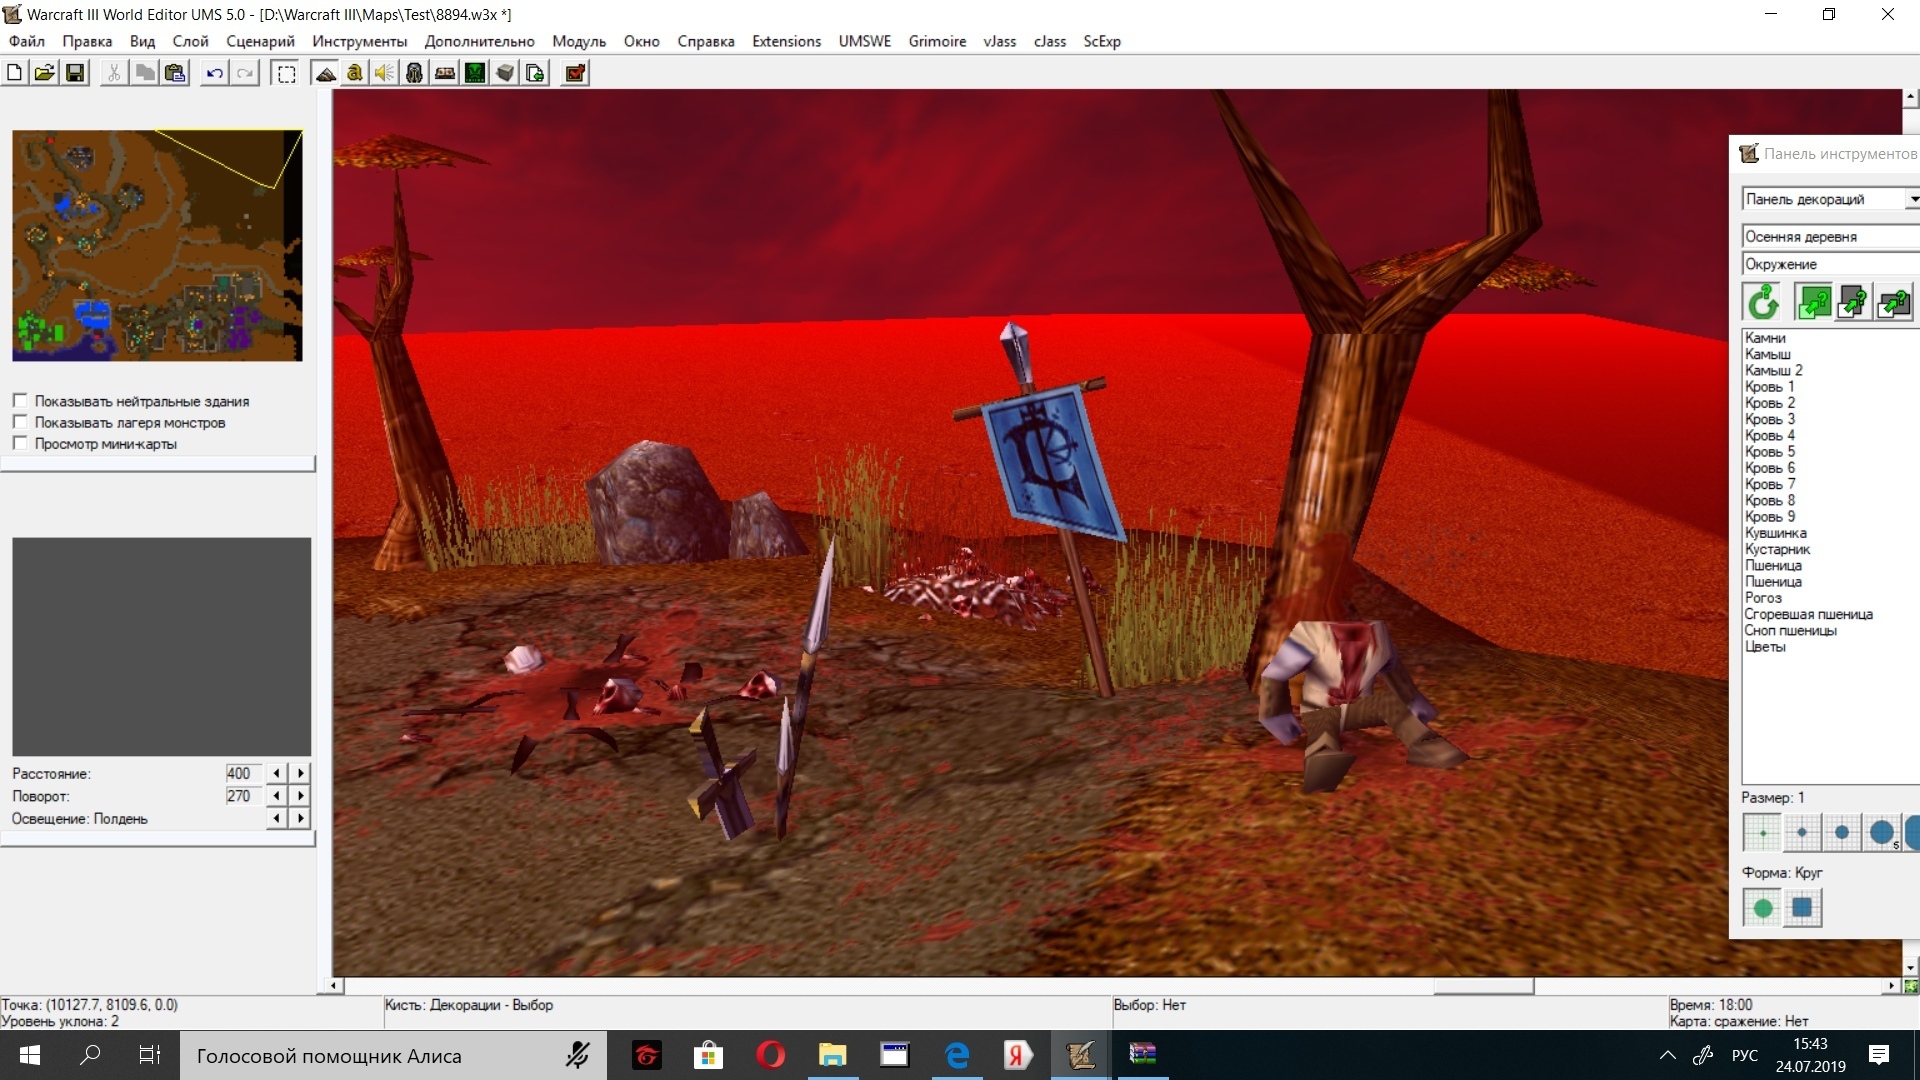Enable Показывать нейтральные здания checkbox
The height and width of the screenshot is (1080, 1920).
tap(20, 401)
